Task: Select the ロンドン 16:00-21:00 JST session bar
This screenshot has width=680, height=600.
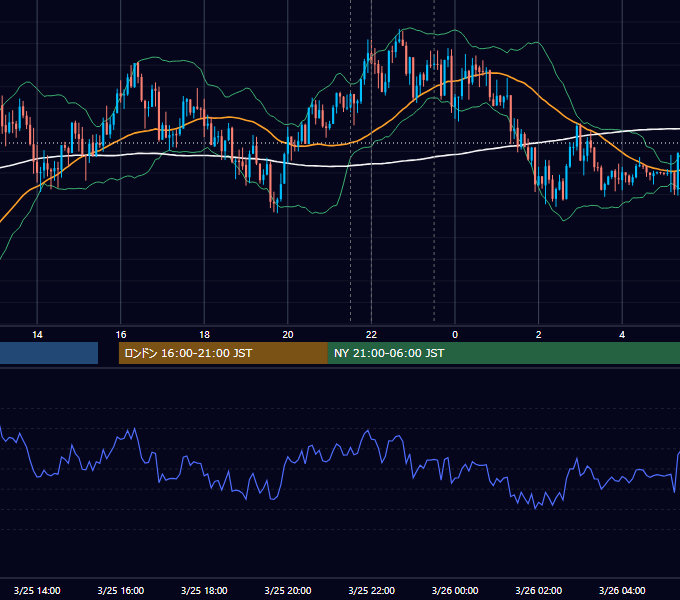Action: [223, 353]
